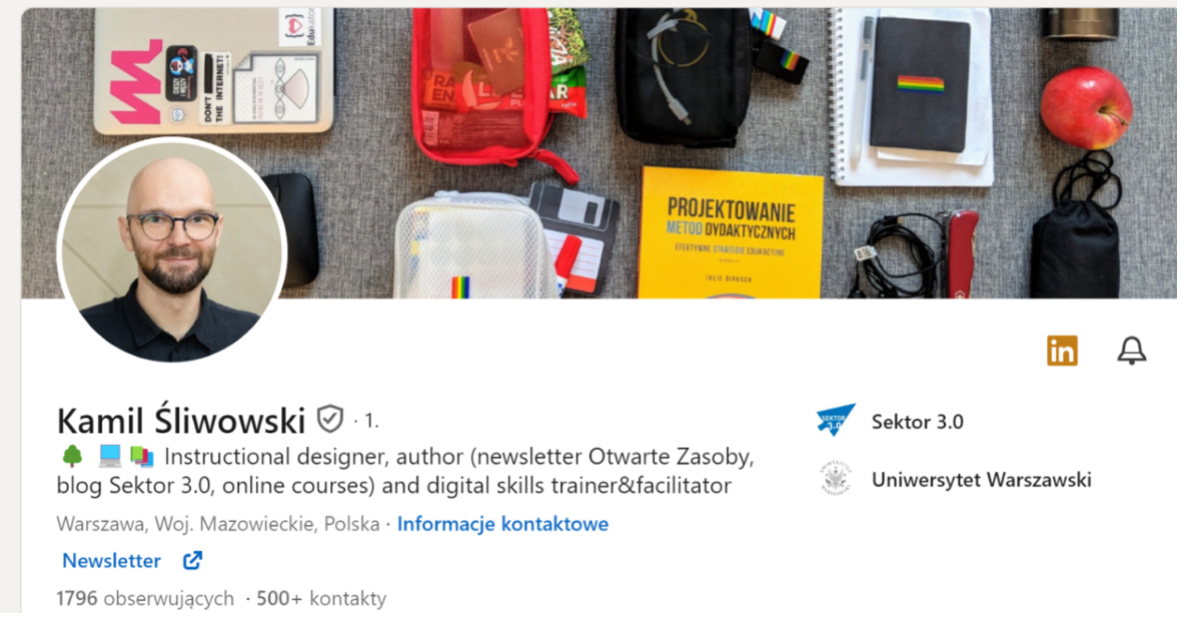Open Kamil Śliwowski's round profile photo
This screenshot has height=617, width=1182.
pos(172,250)
